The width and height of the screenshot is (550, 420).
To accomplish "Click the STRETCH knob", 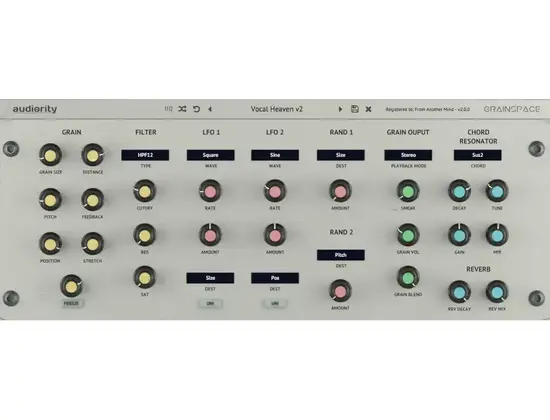I will [x=93, y=244].
